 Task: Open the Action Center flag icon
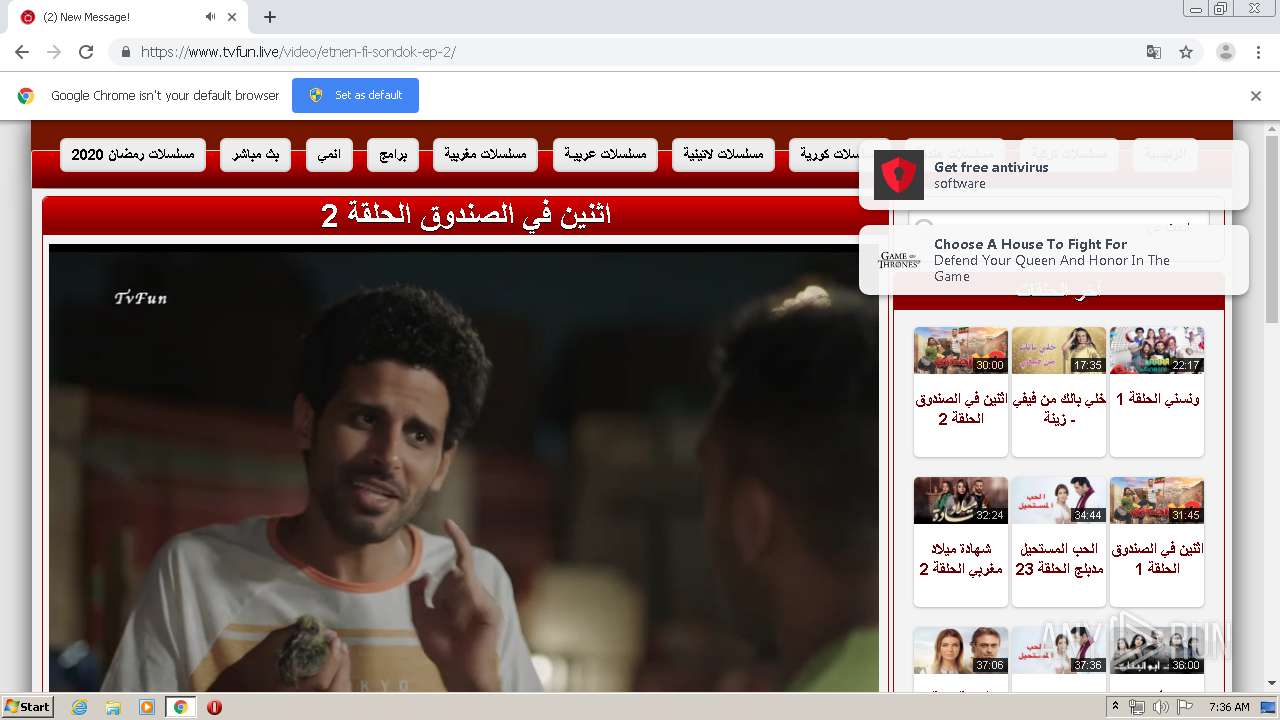click(x=1185, y=707)
